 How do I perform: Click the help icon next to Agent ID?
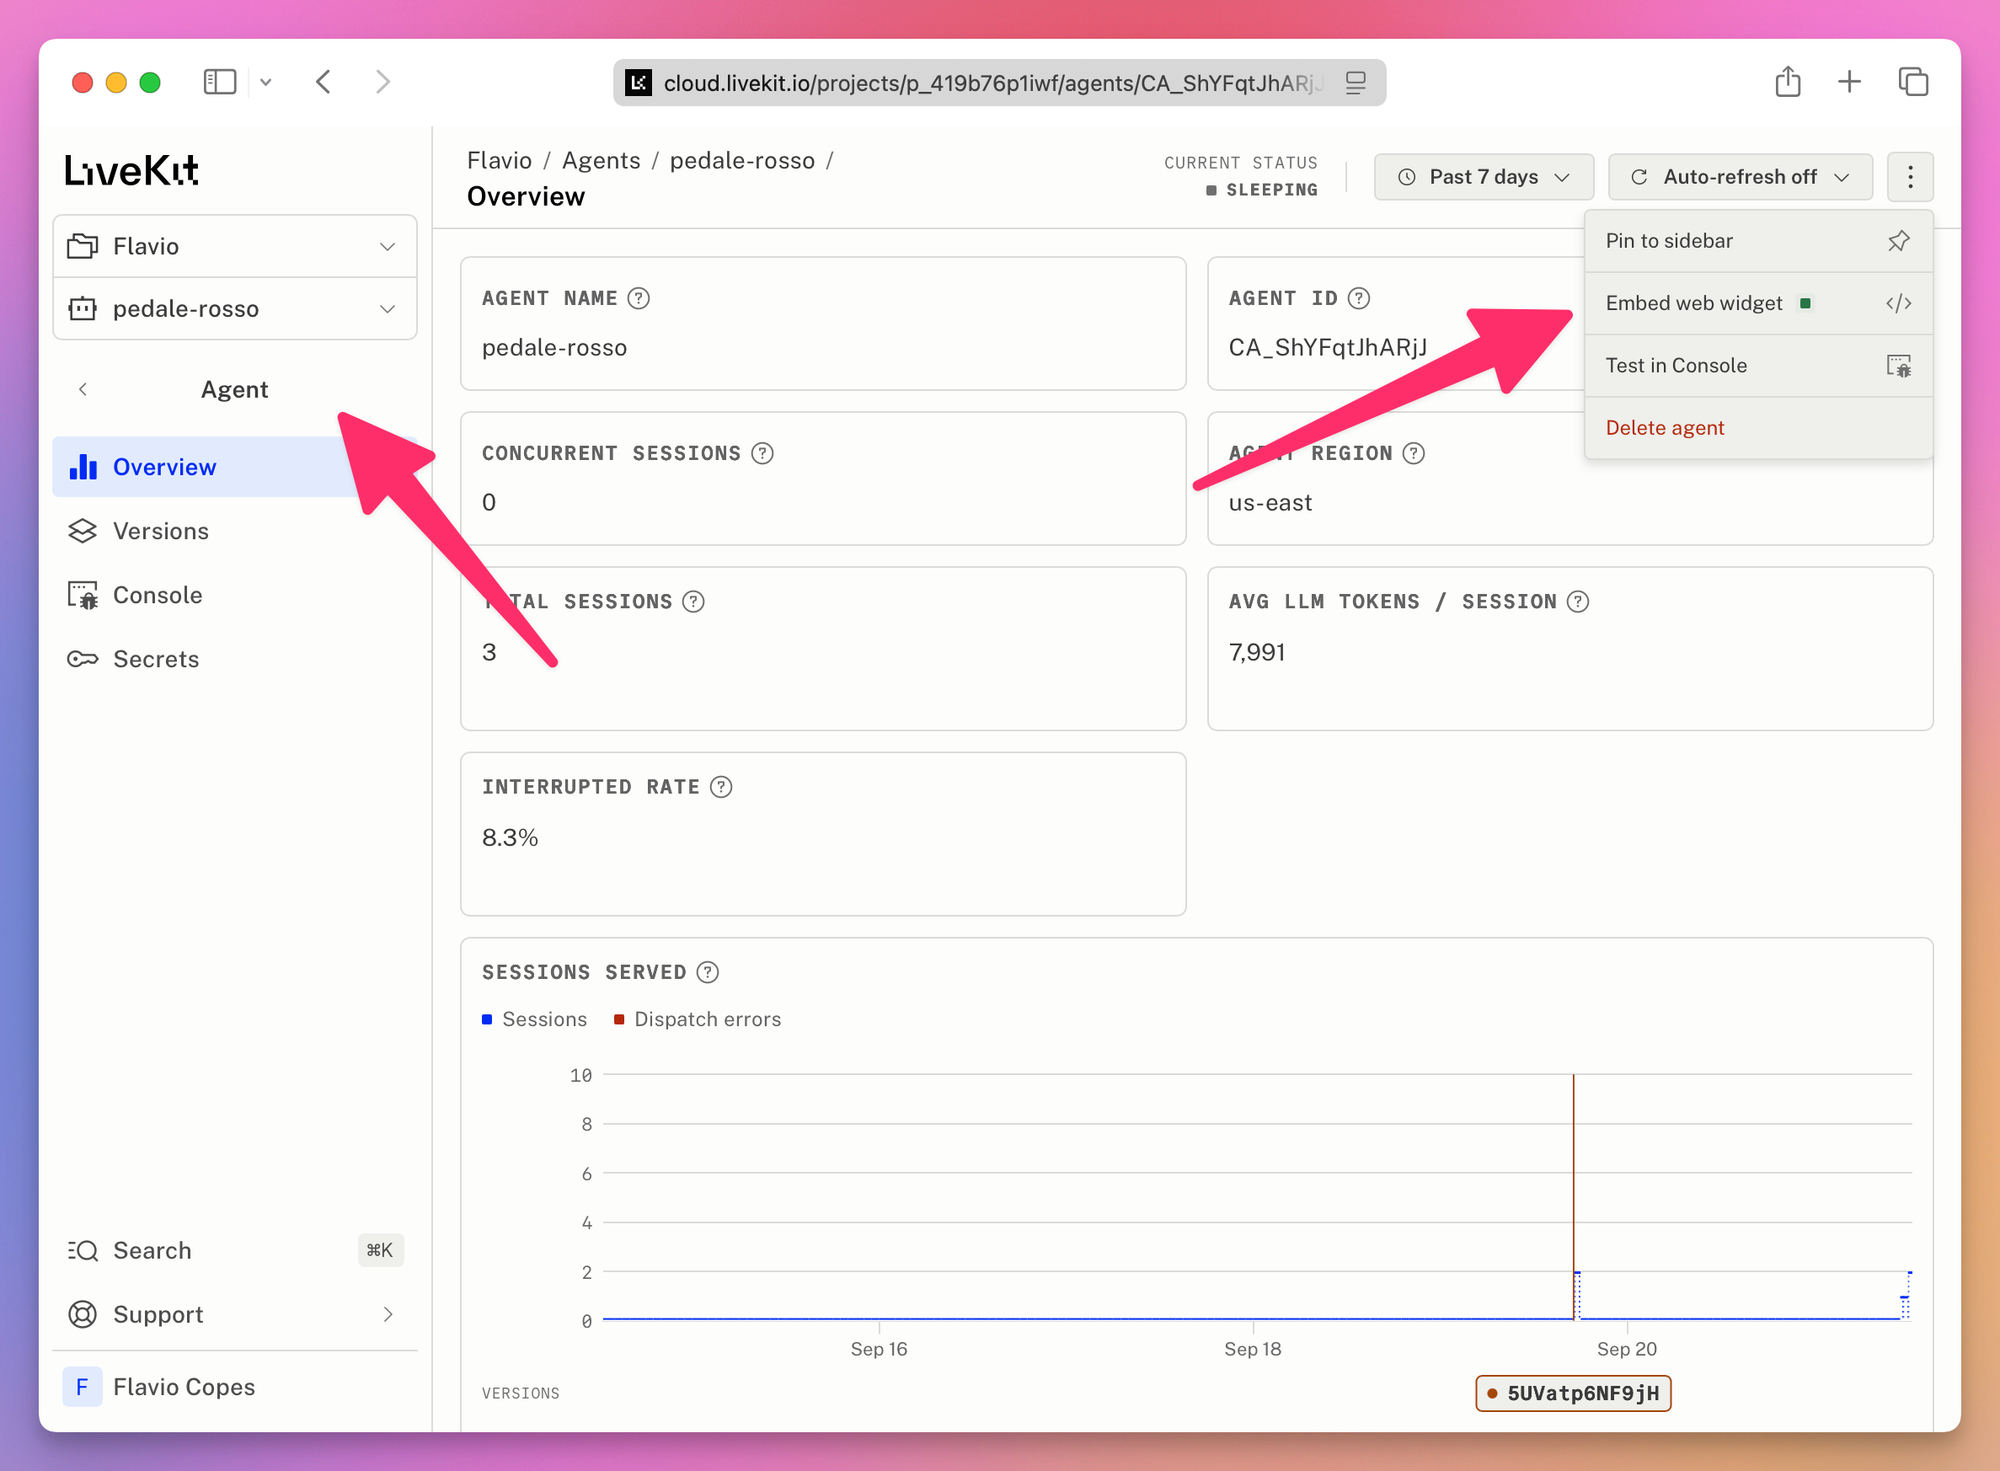[1359, 298]
